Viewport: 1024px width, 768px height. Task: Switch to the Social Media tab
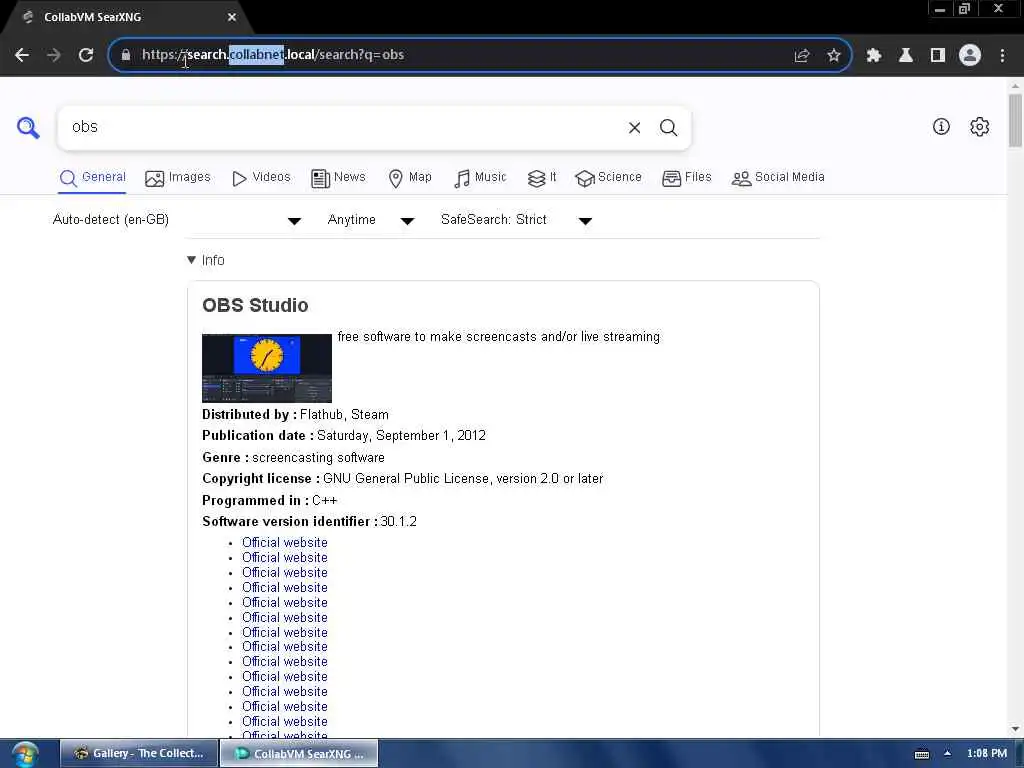point(778,178)
